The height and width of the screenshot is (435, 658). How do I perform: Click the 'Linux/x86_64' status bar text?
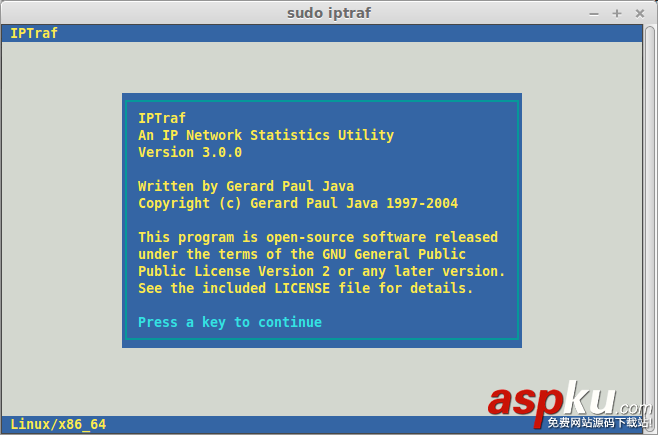tap(58, 424)
